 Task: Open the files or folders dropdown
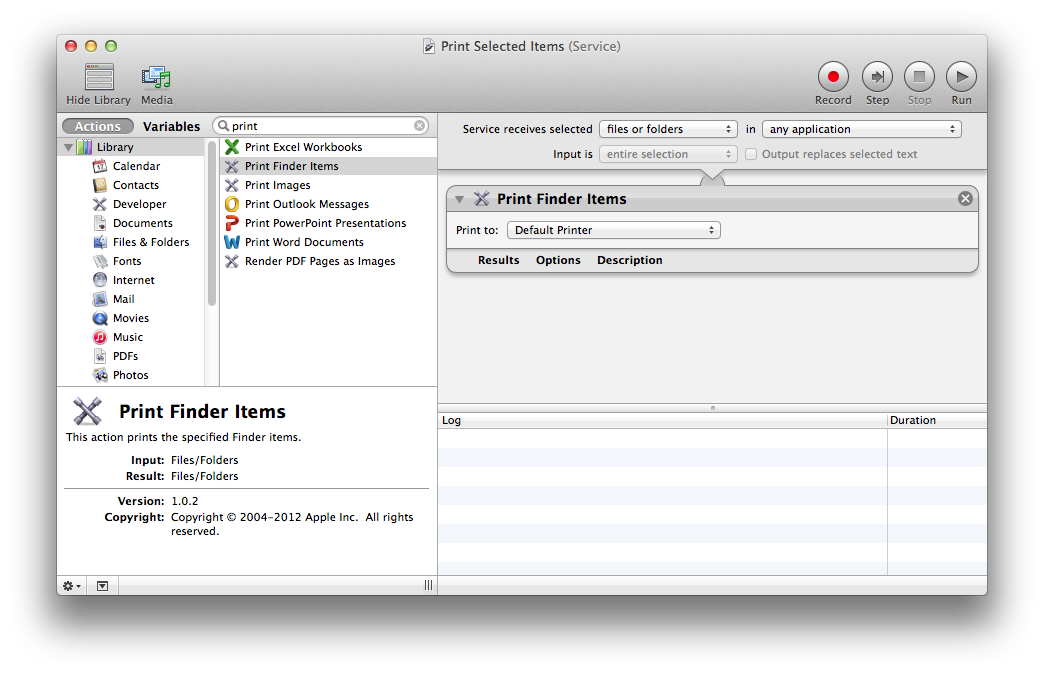[x=667, y=128]
